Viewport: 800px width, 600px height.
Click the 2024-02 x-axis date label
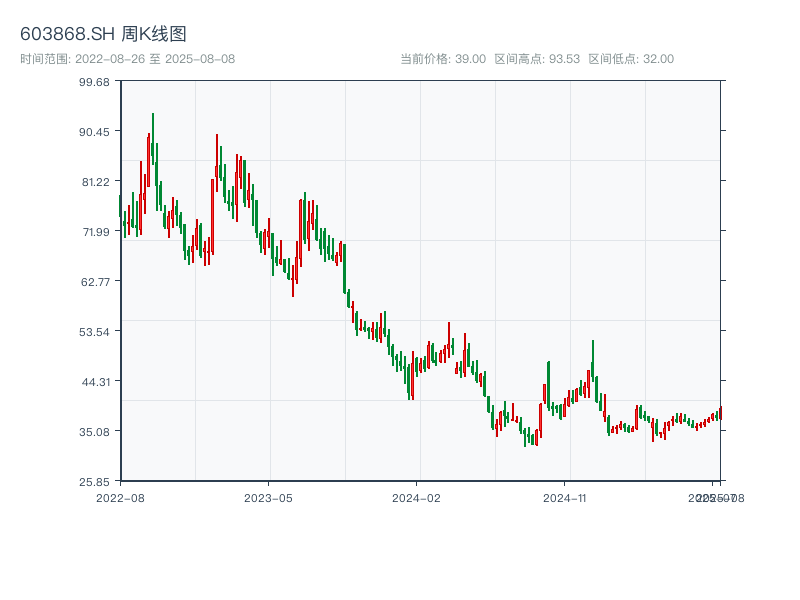click(x=417, y=497)
